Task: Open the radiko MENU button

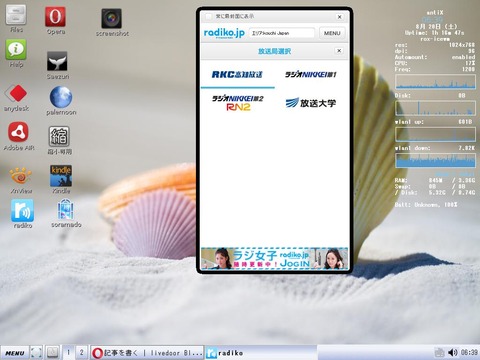Action: [x=332, y=33]
